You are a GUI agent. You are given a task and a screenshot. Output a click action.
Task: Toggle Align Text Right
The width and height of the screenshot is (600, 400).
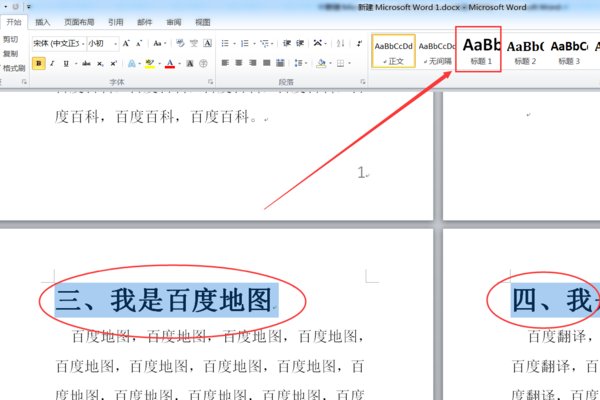tap(253, 63)
